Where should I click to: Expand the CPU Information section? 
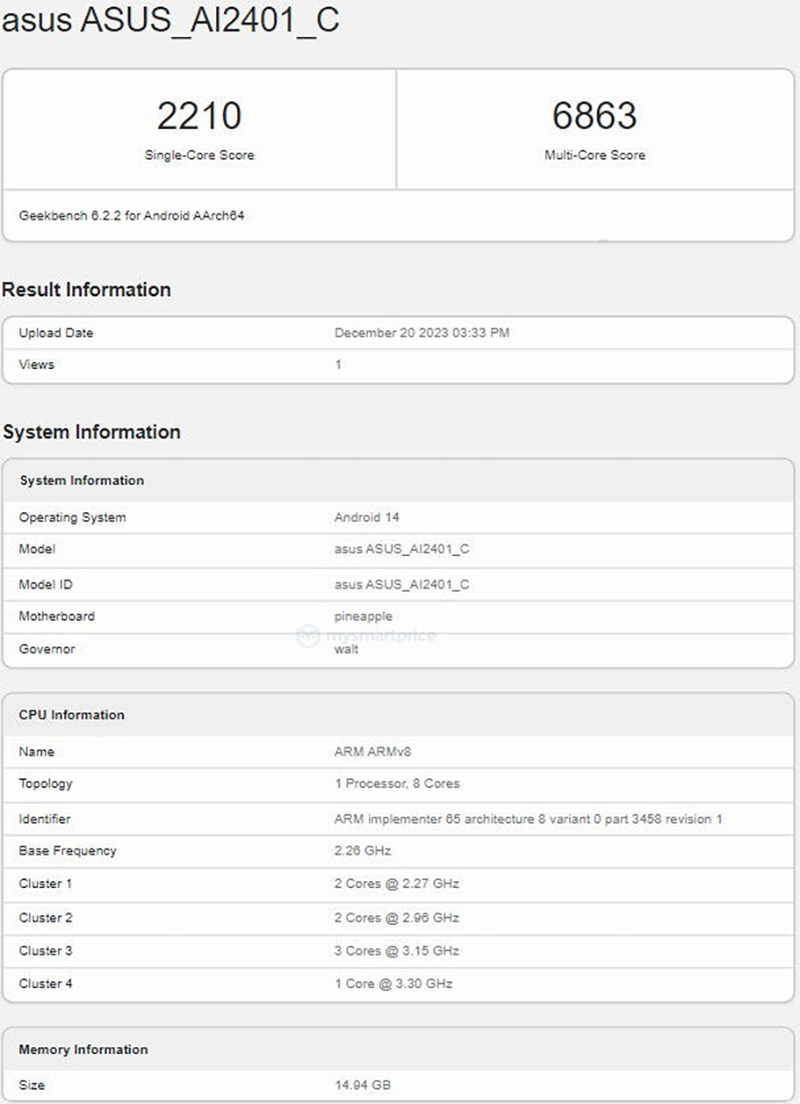coord(72,715)
